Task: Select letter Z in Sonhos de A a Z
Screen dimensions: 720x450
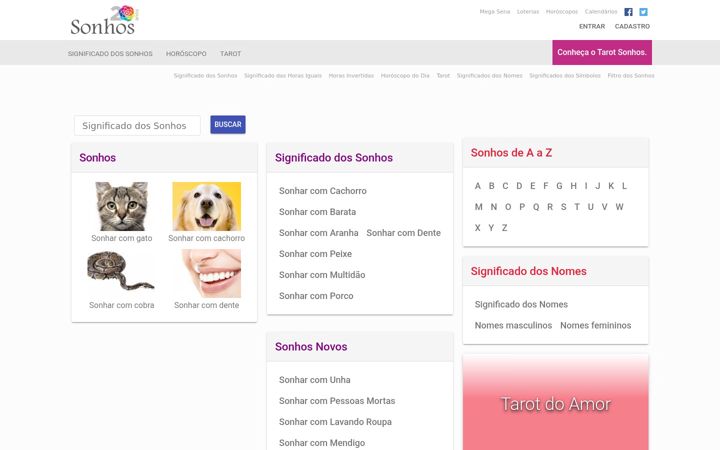Action: (504, 228)
